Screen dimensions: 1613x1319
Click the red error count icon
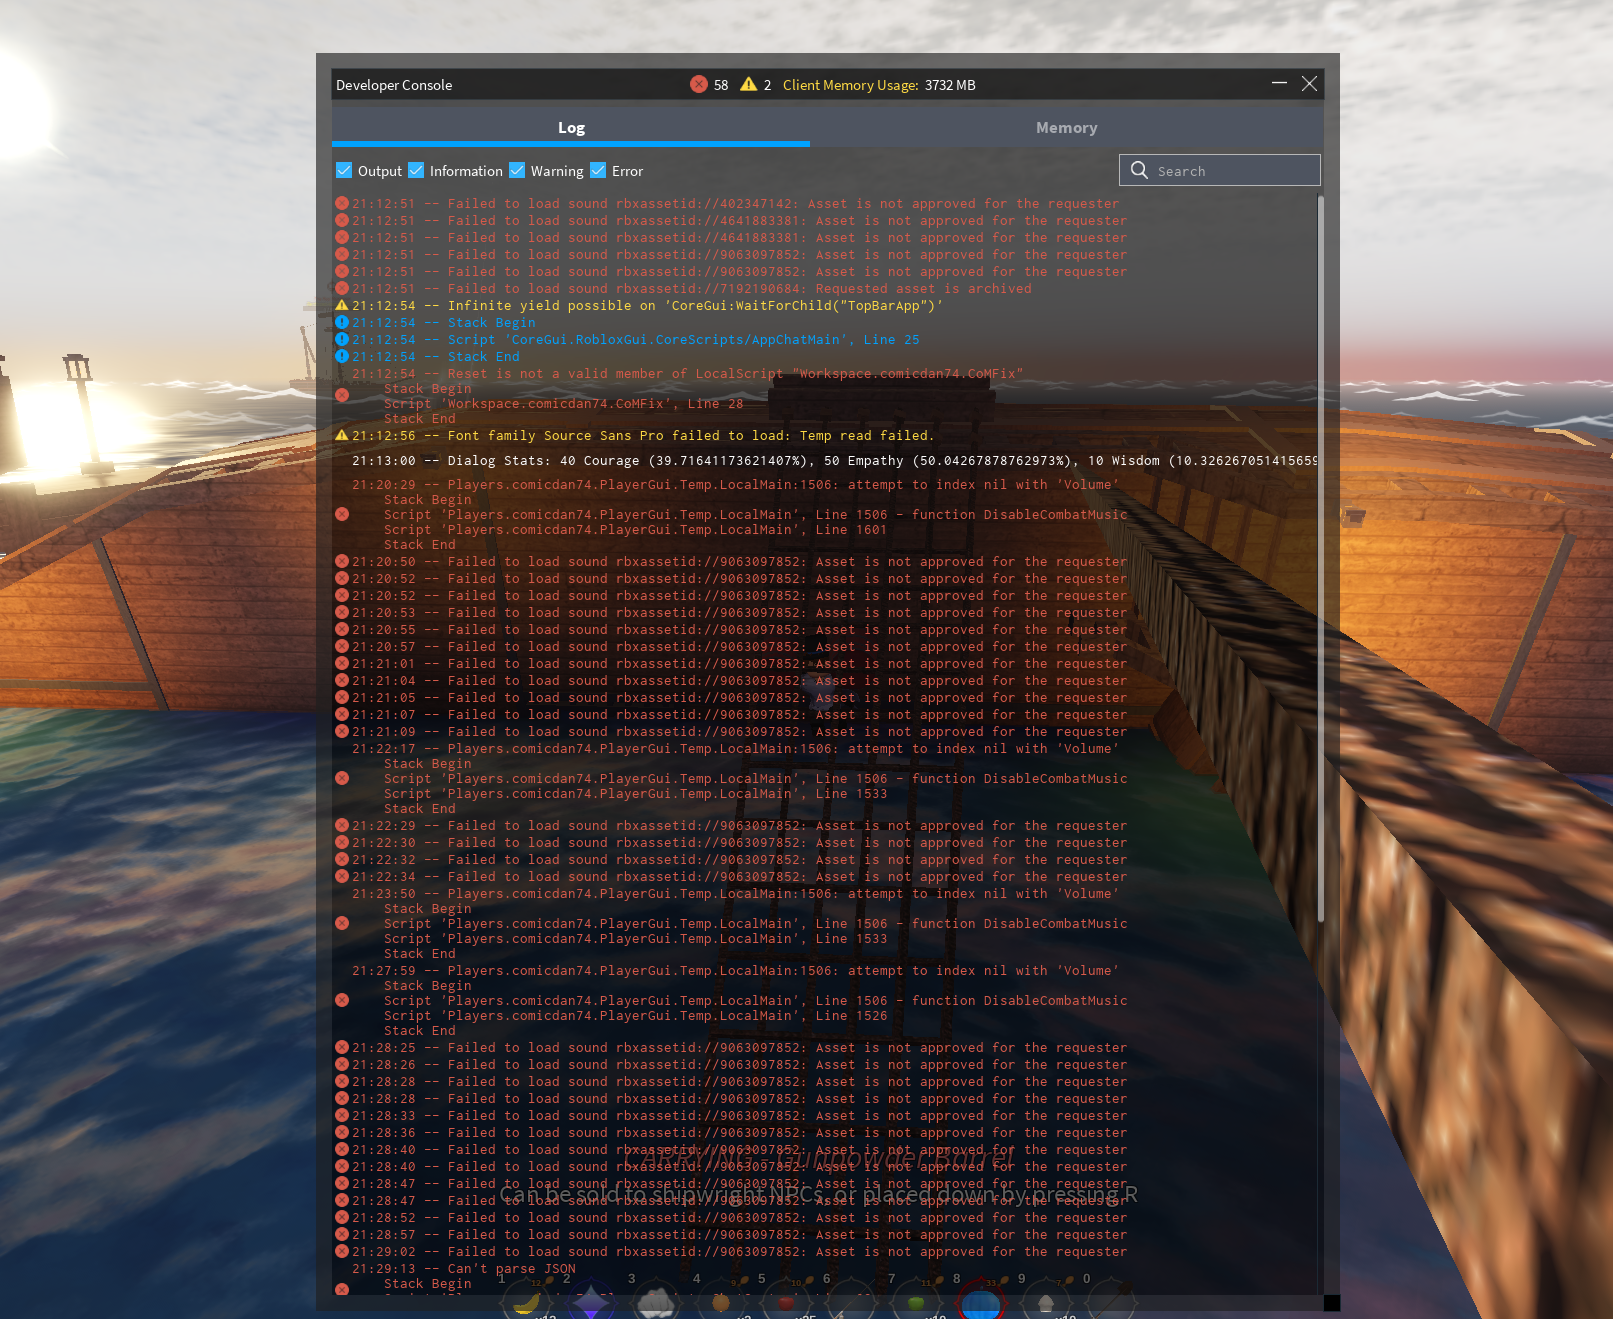[699, 85]
